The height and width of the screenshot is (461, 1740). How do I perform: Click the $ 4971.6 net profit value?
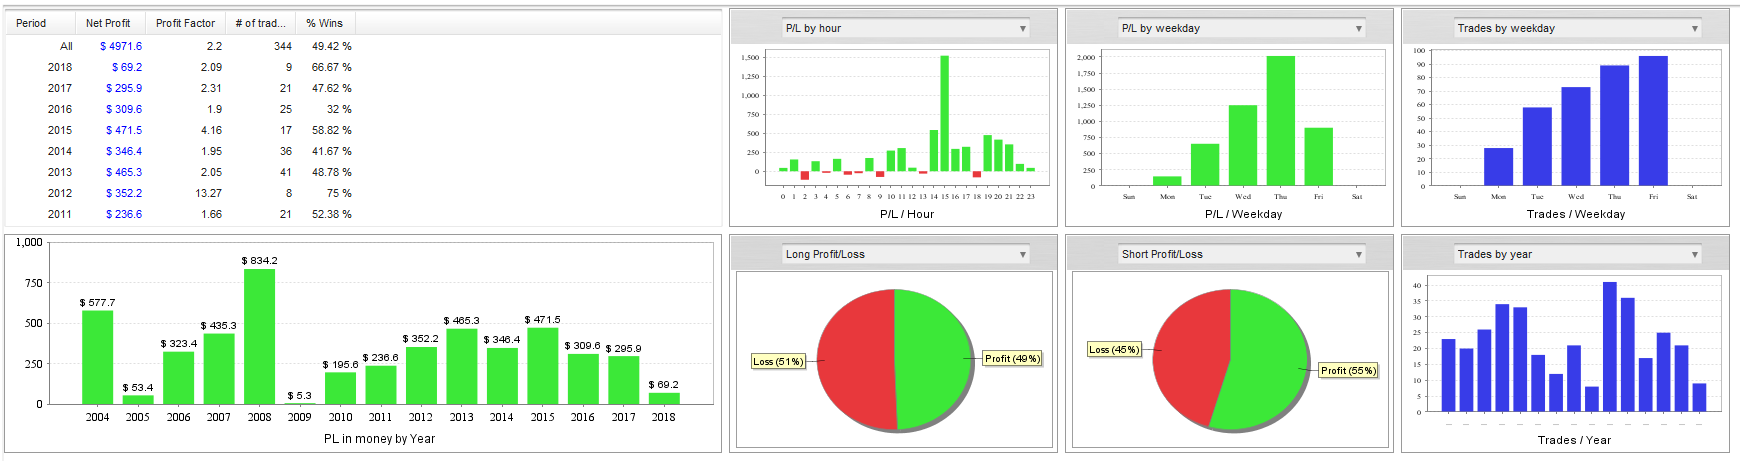121,46
